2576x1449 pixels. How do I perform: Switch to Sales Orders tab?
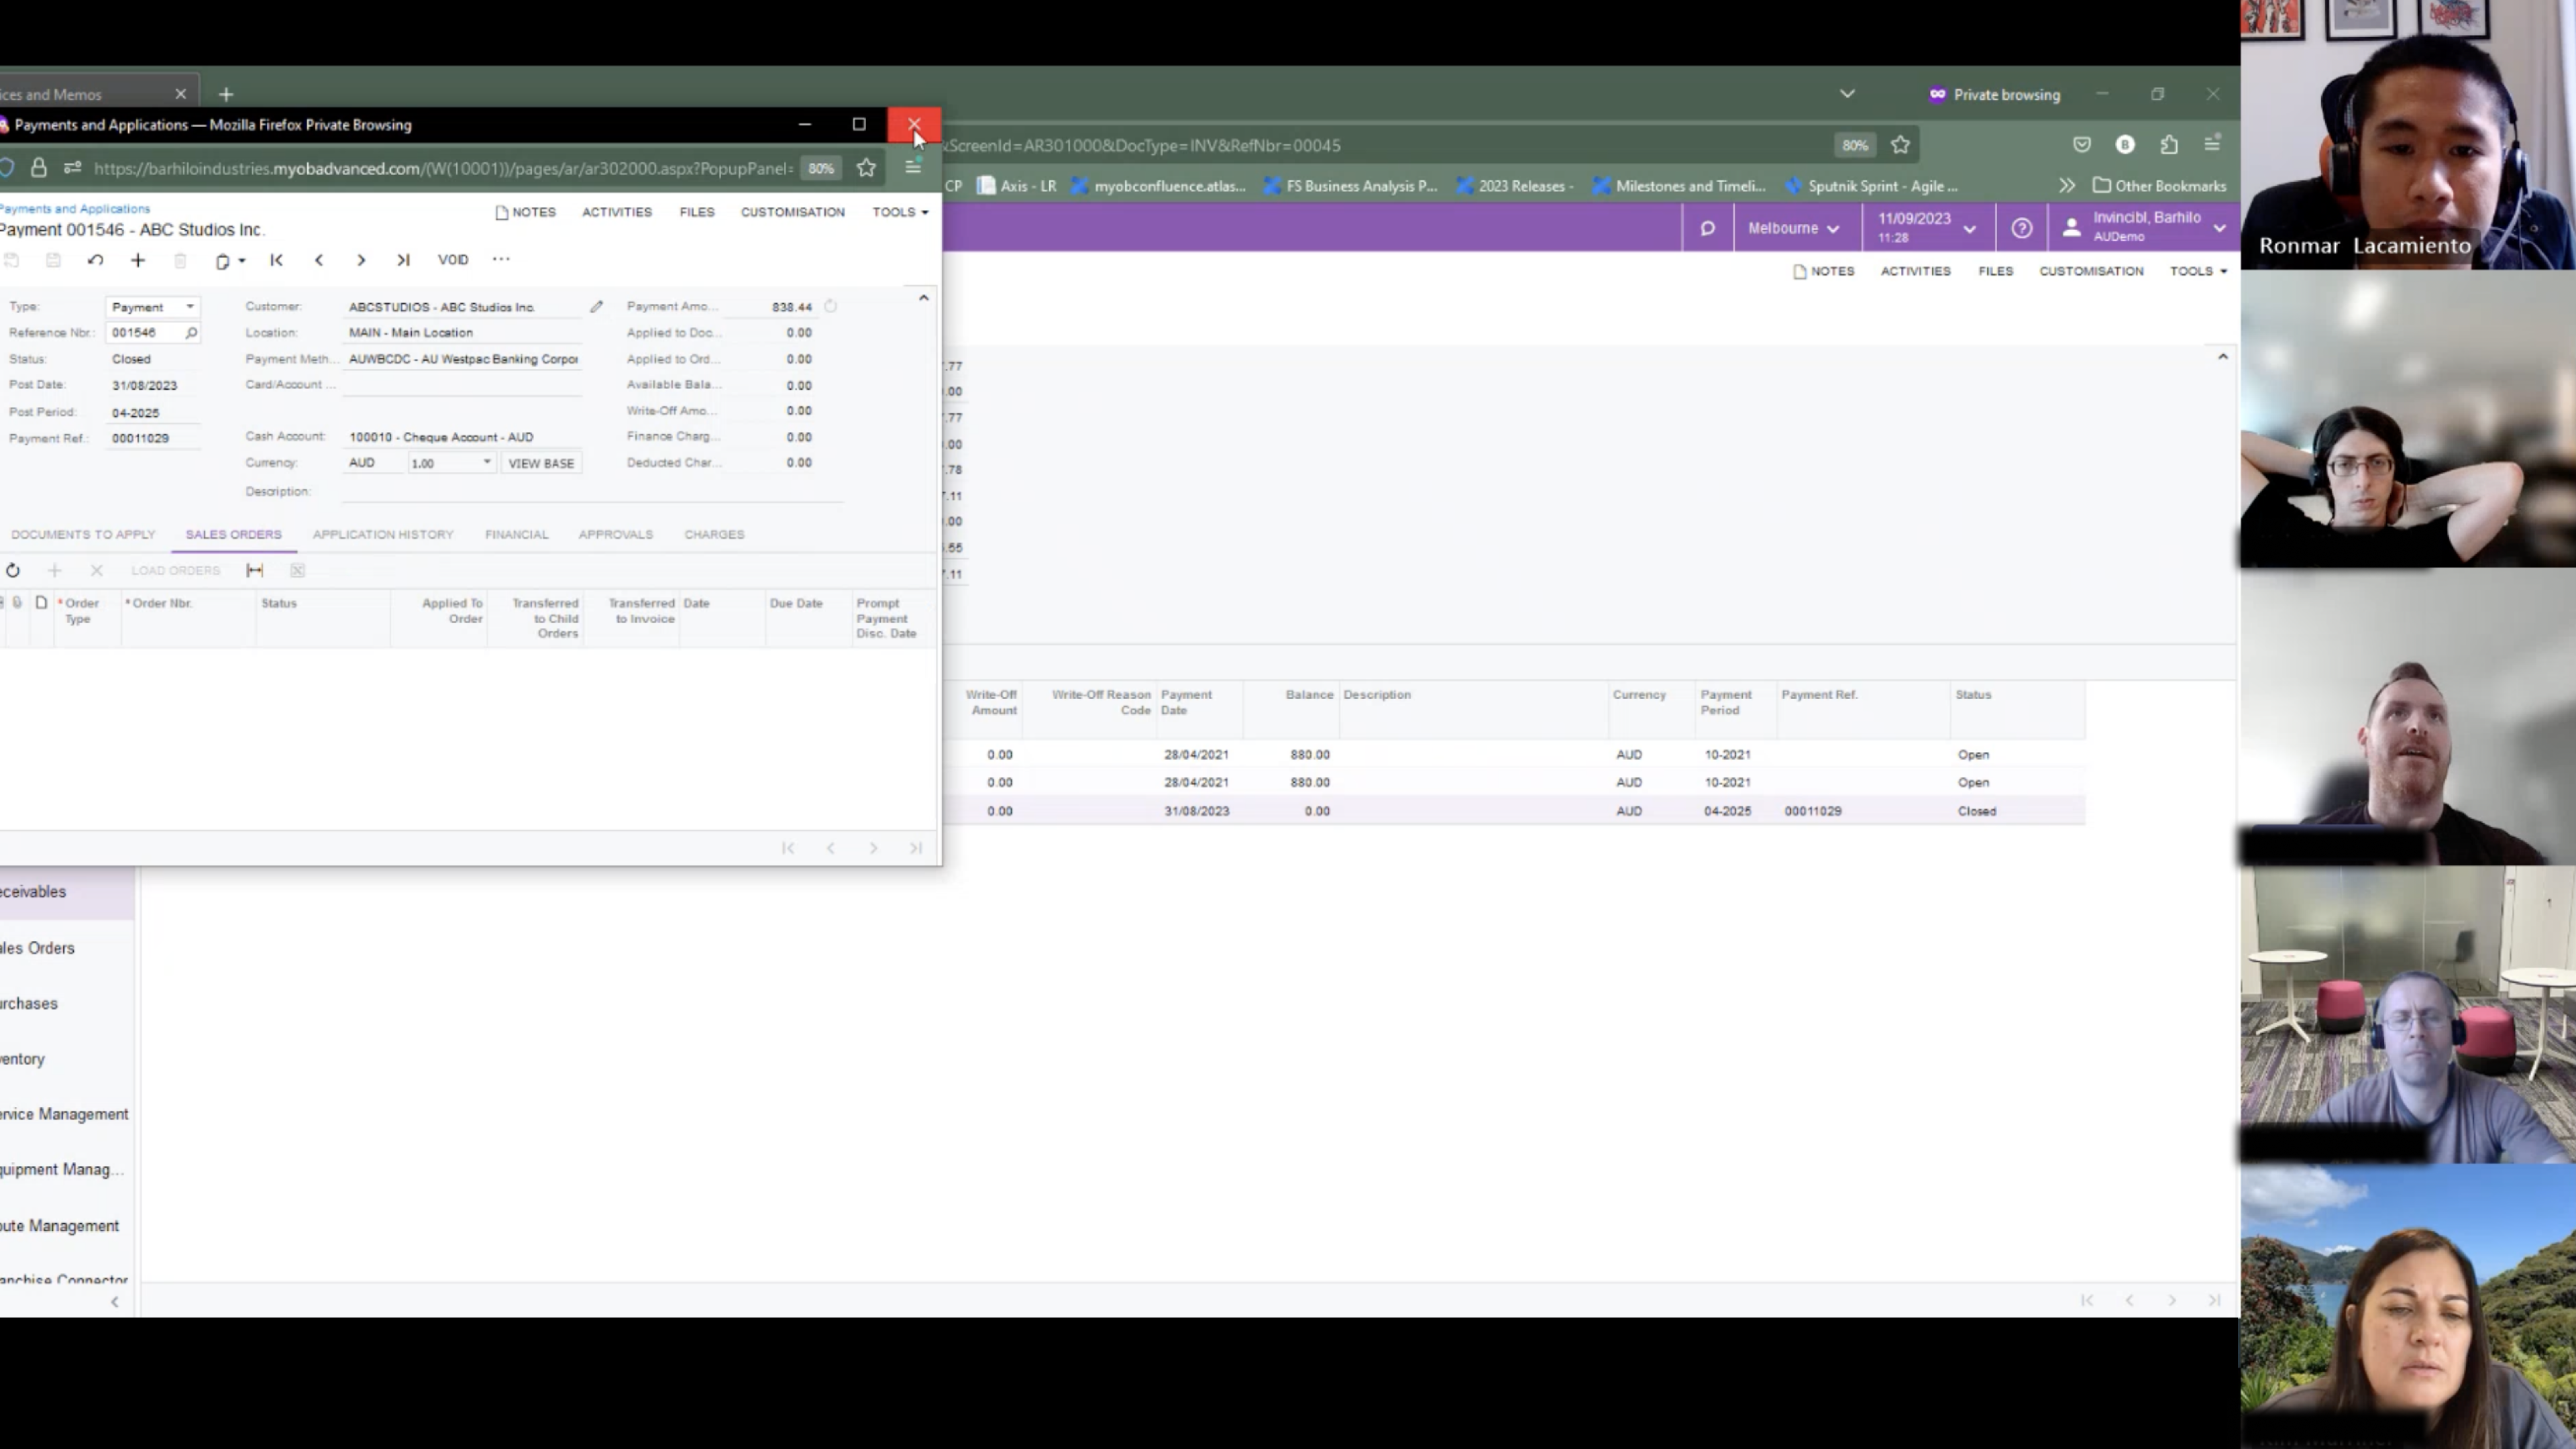coord(233,534)
